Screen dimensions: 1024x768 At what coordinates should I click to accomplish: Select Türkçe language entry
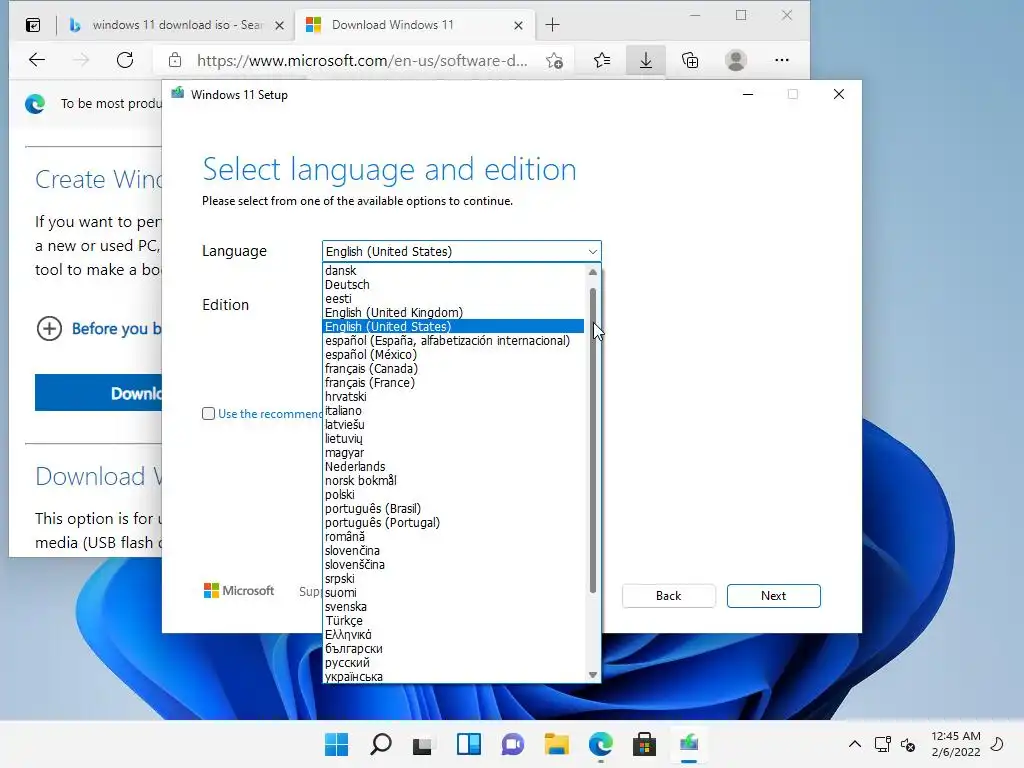454,620
